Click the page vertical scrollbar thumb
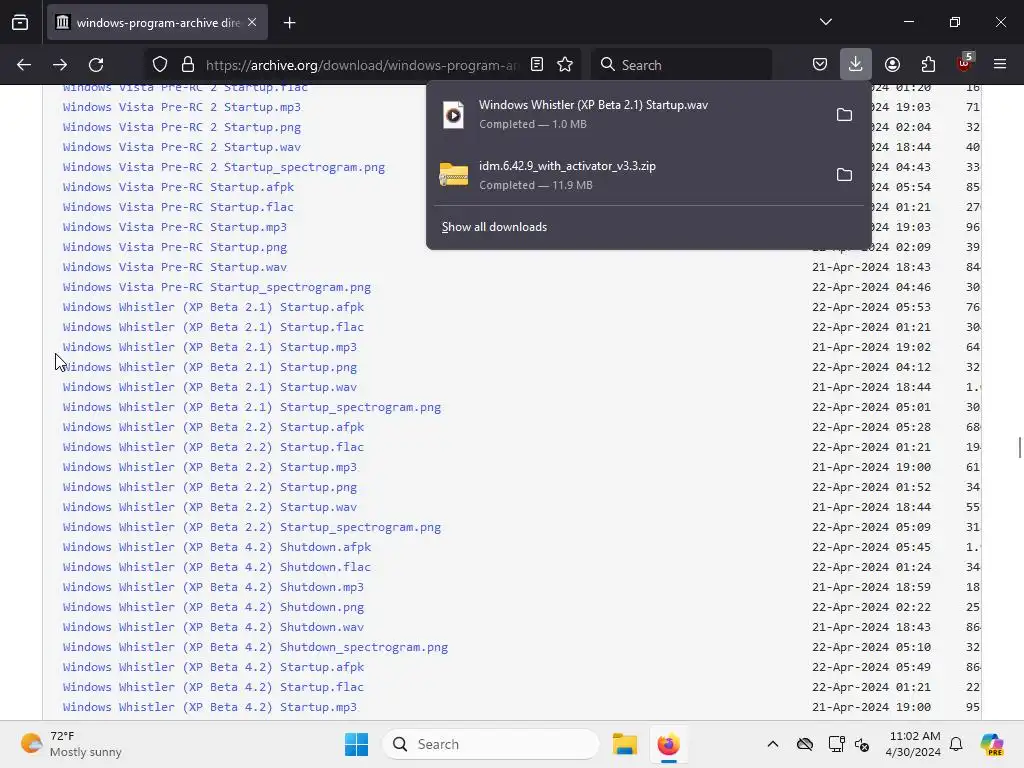This screenshot has height=768, width=1024. [x=1019, y=448]
